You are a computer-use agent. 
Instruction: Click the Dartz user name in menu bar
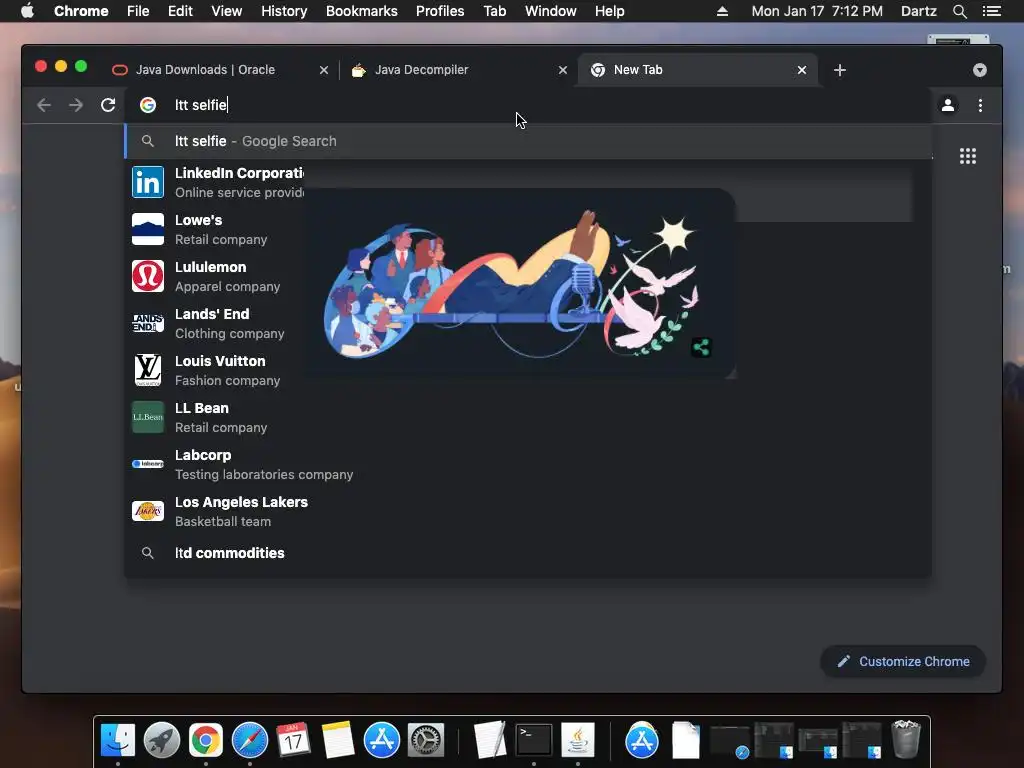919,11
